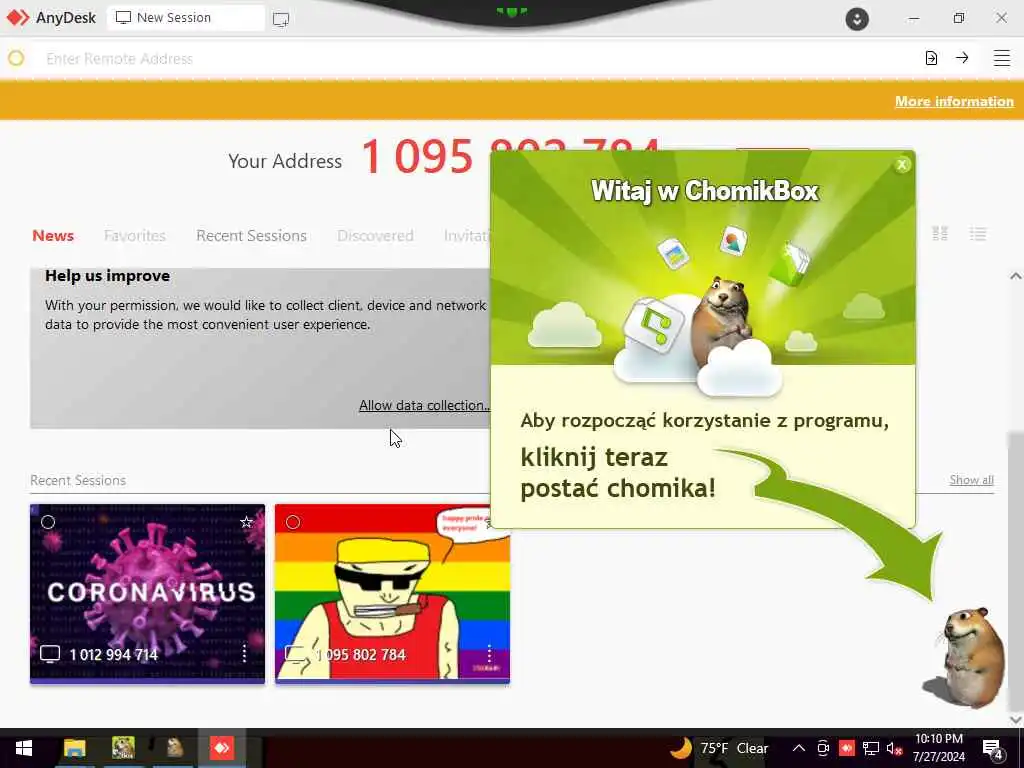Close the ChomikBox welcome popup

pos(902,165)
